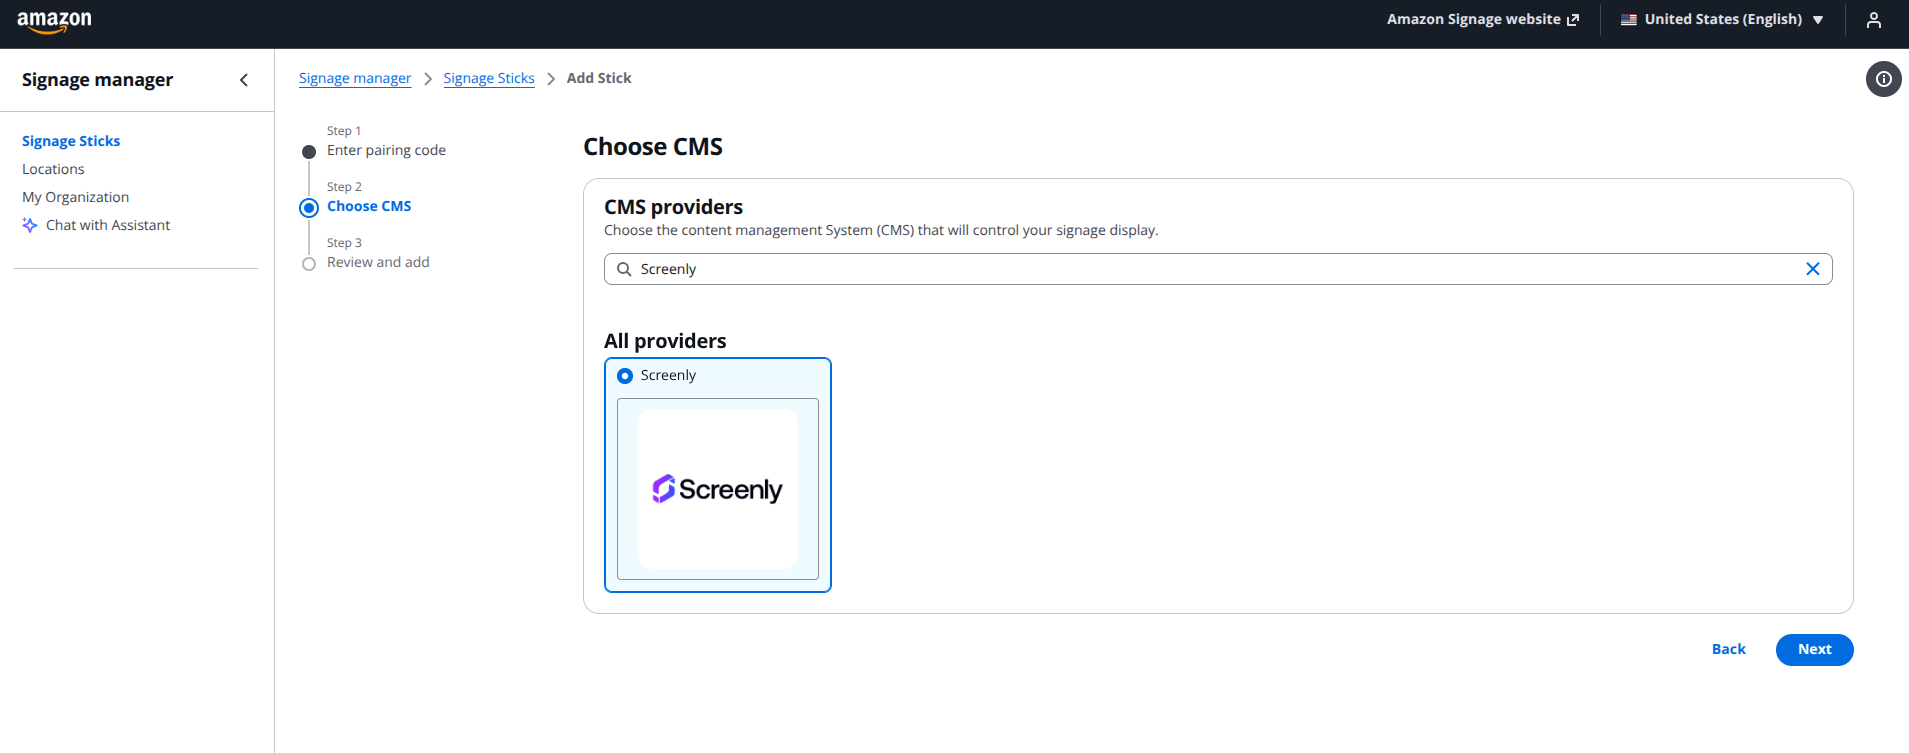Click the Back button

(x=1728, y=650)
